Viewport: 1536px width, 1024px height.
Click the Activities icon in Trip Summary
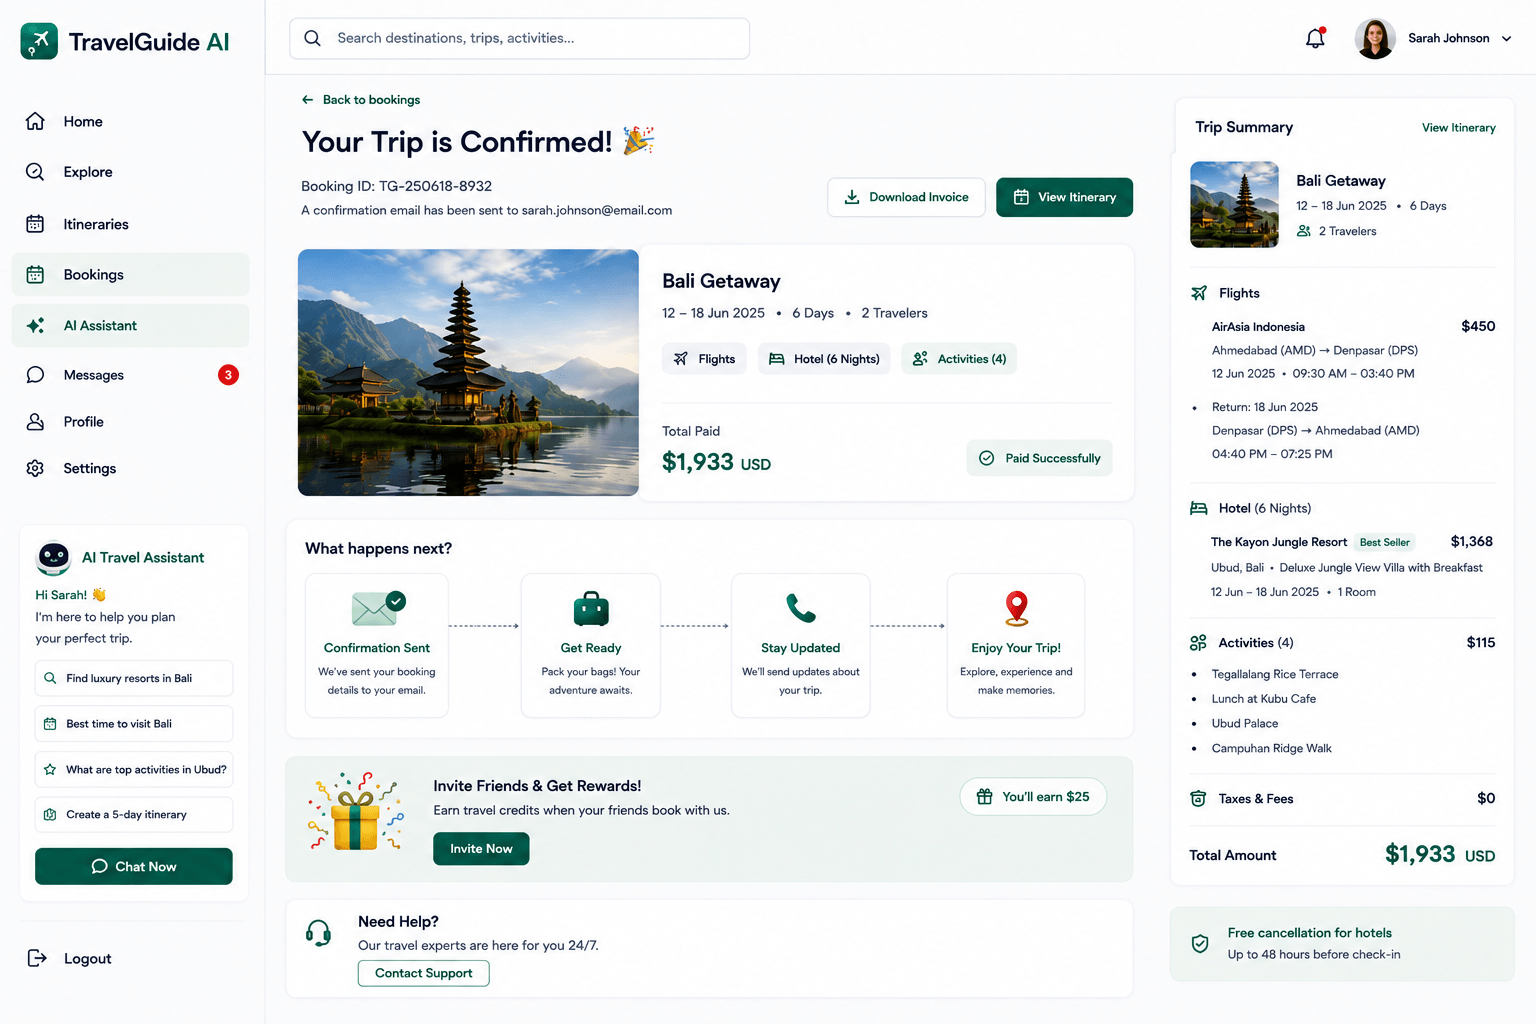[1198, 643]
